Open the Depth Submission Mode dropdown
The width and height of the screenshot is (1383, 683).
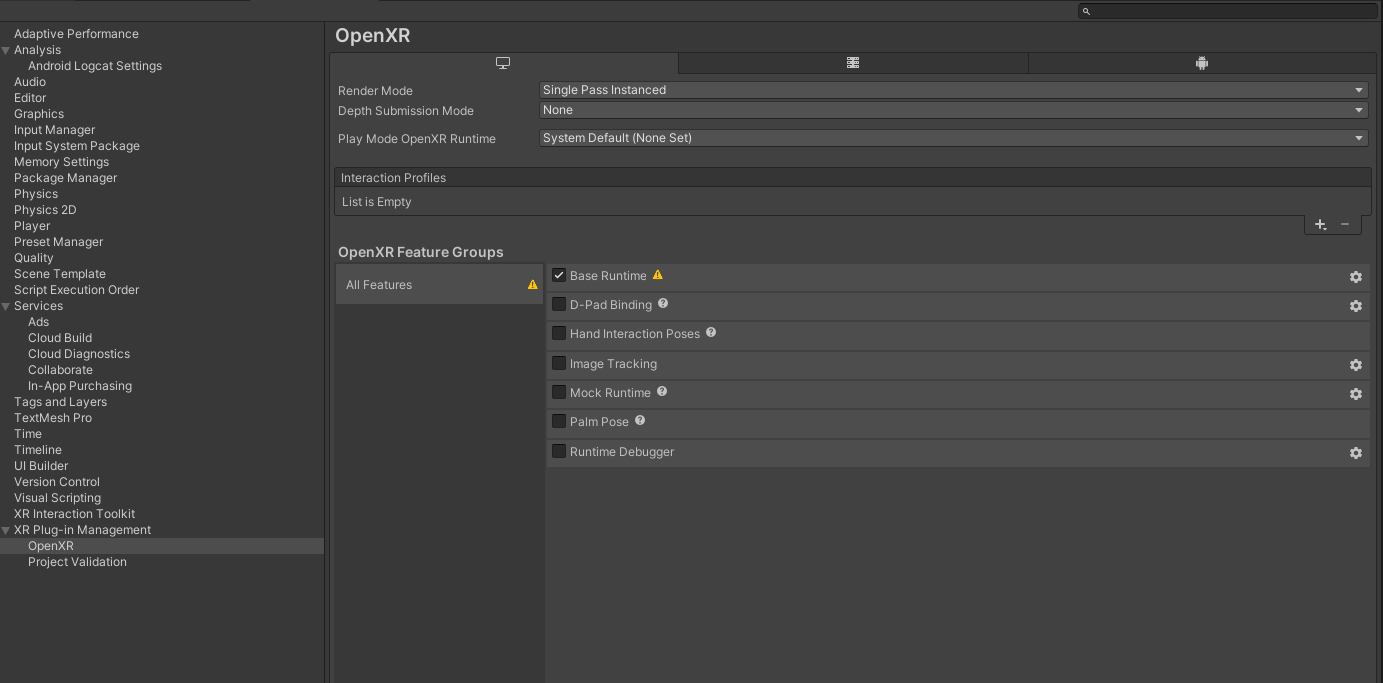[954, 110]
